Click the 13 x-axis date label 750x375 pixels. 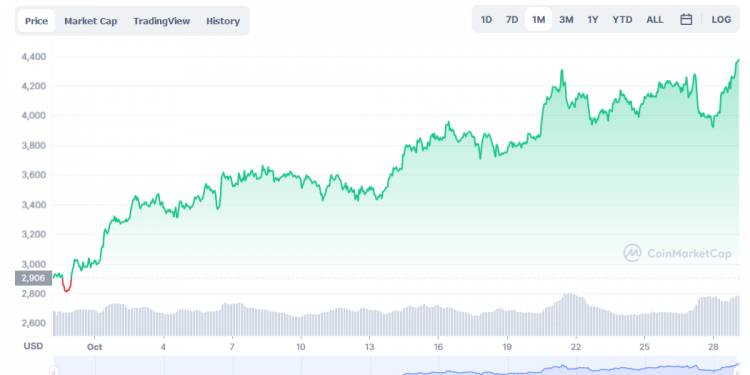(369, 347)
